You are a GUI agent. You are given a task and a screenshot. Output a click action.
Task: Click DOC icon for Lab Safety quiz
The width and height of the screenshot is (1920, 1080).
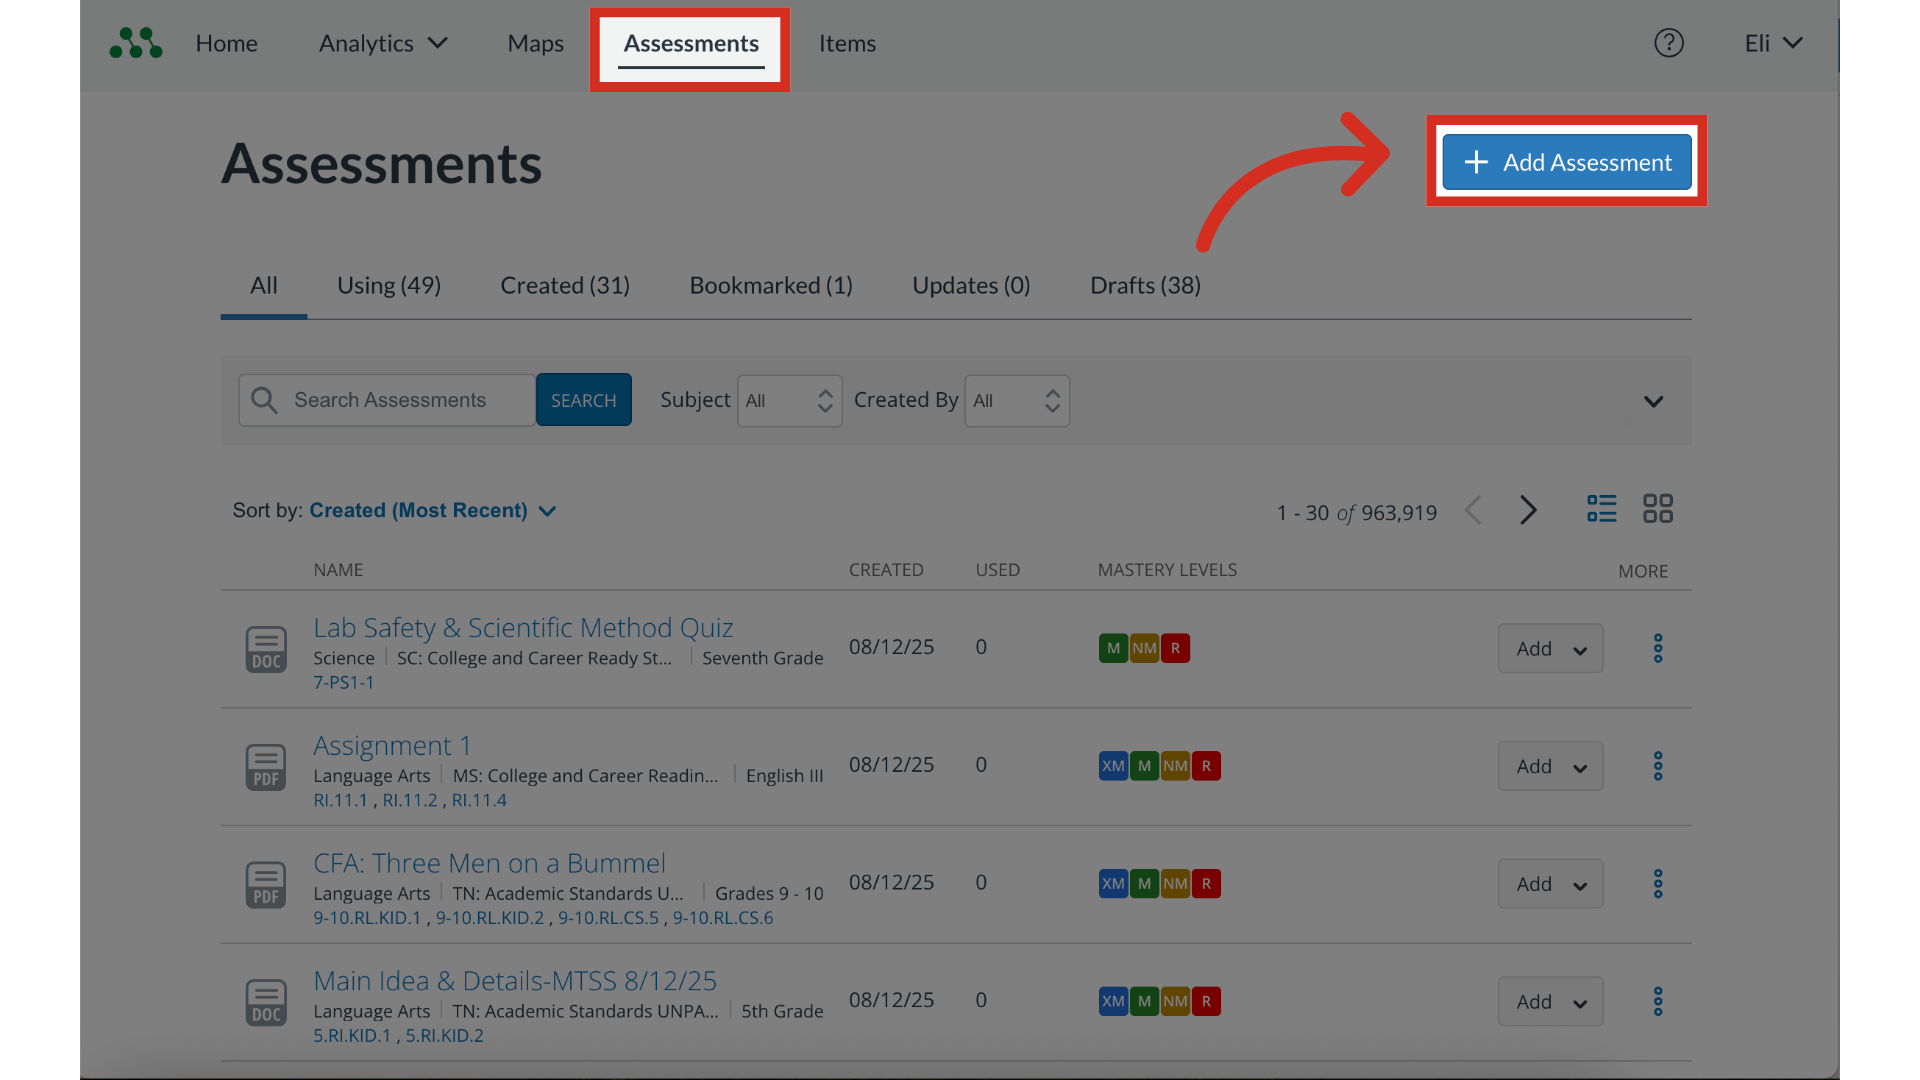(266, 649)
